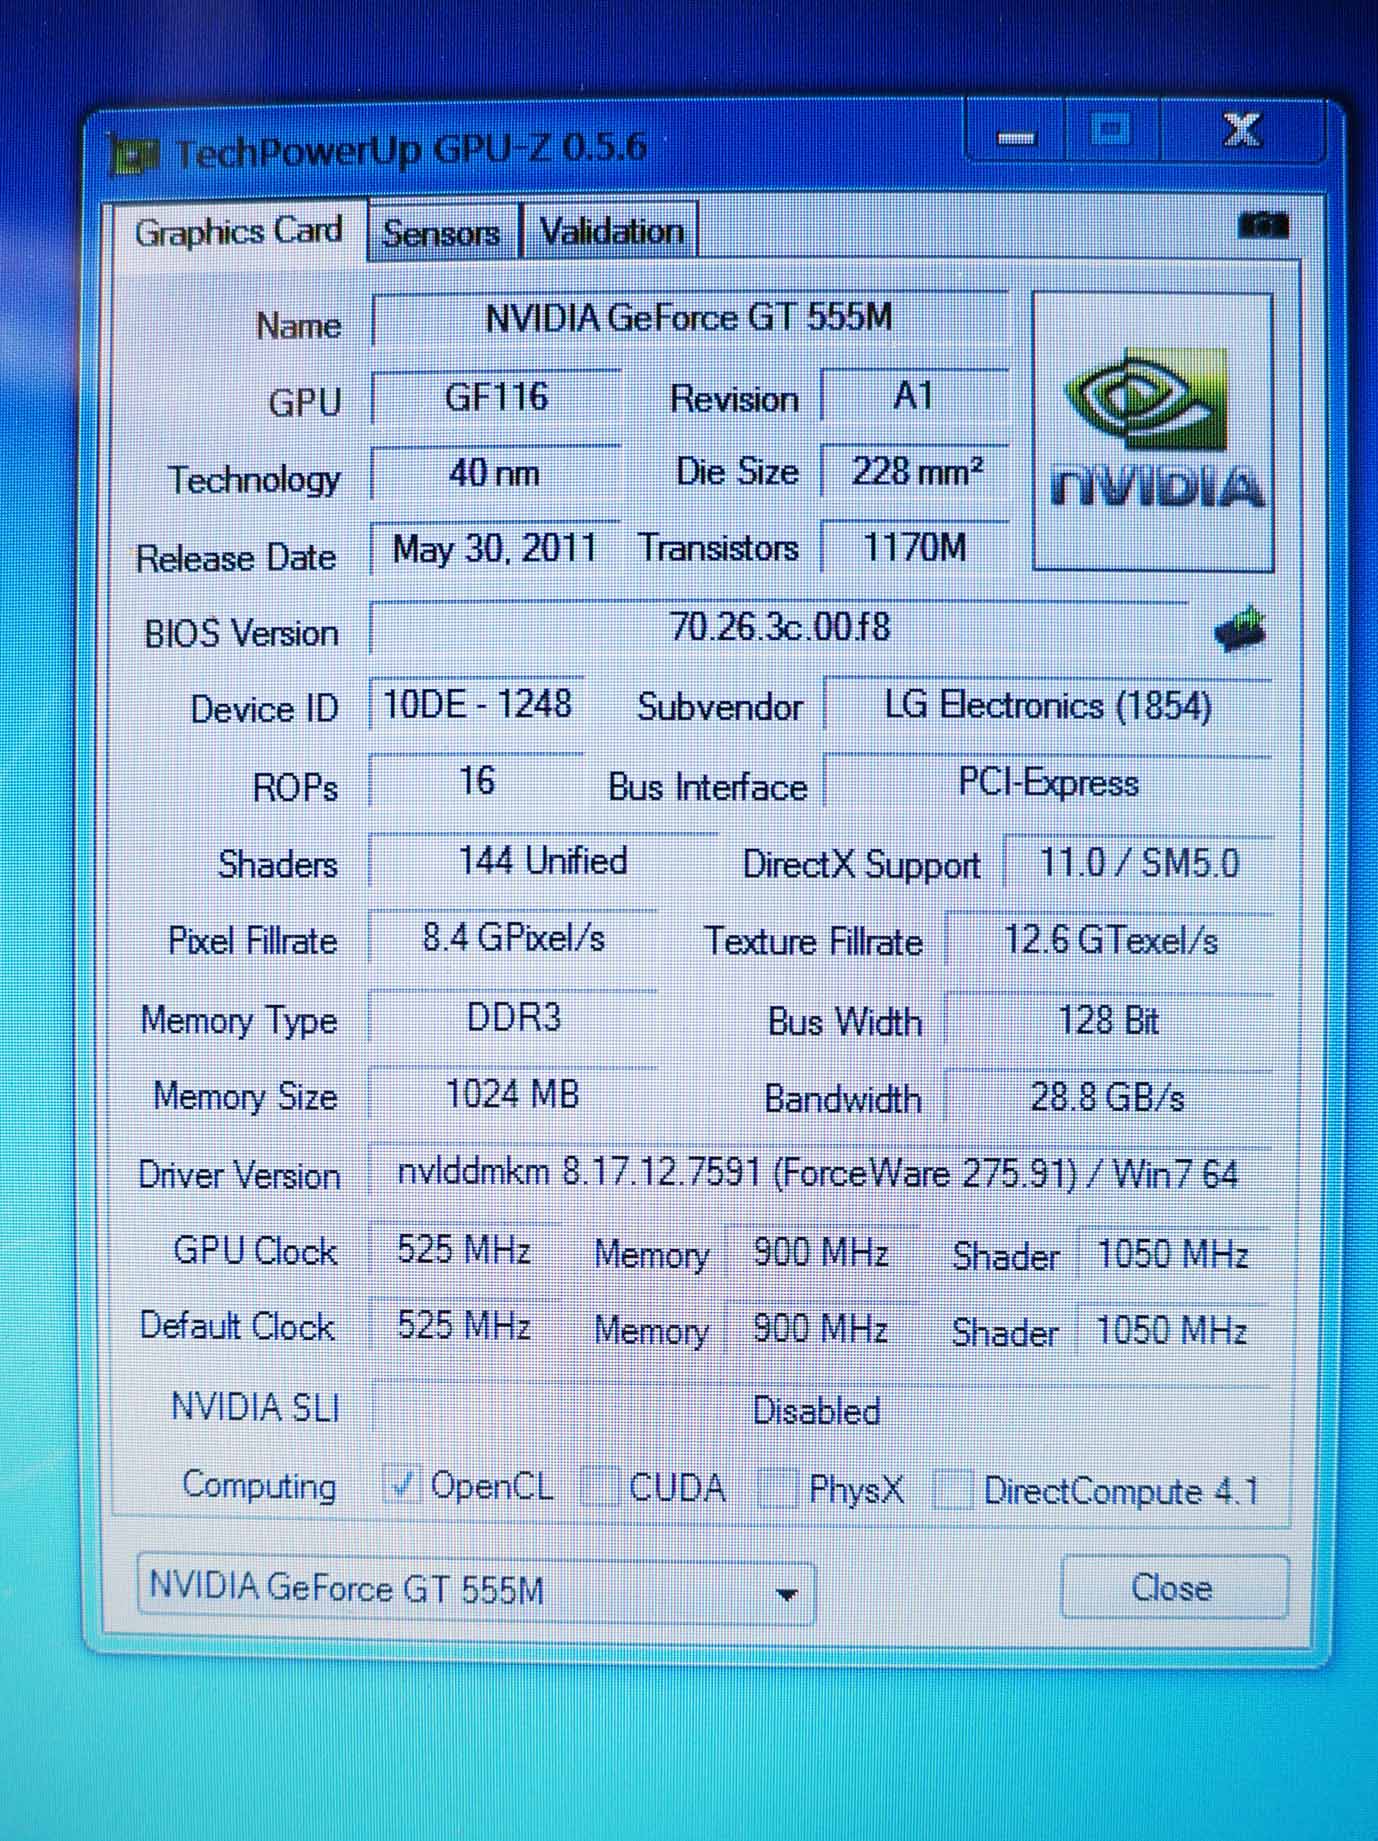Click the Bandwidth field 28.8 GB/s
Screen dimensions: 1378x1841
(x=1108, y=1098)
